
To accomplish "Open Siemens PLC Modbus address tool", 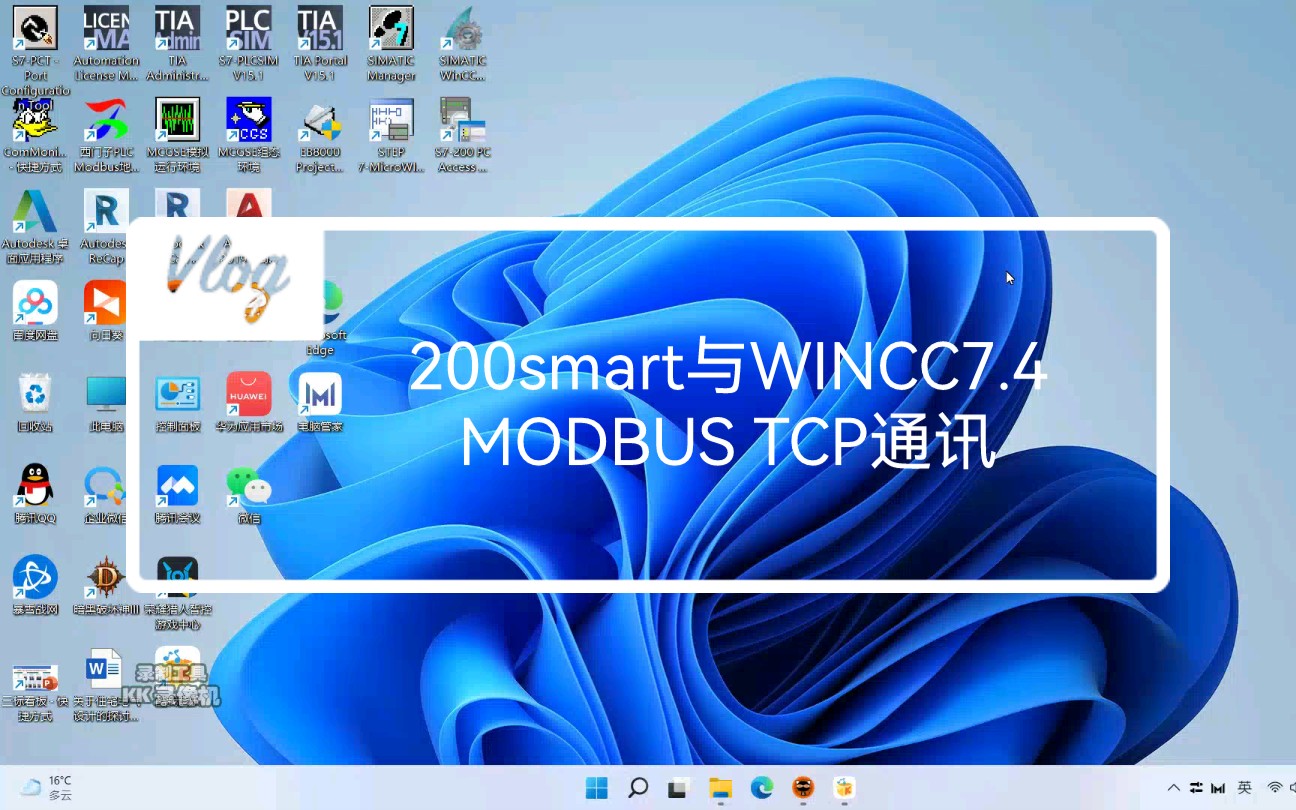I will 106,121.
